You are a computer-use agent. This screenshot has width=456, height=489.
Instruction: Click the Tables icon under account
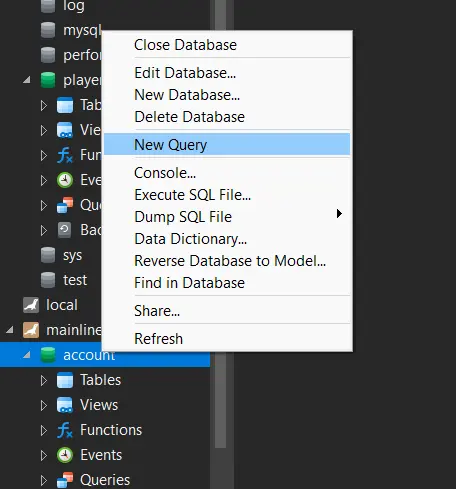(65, 380)
